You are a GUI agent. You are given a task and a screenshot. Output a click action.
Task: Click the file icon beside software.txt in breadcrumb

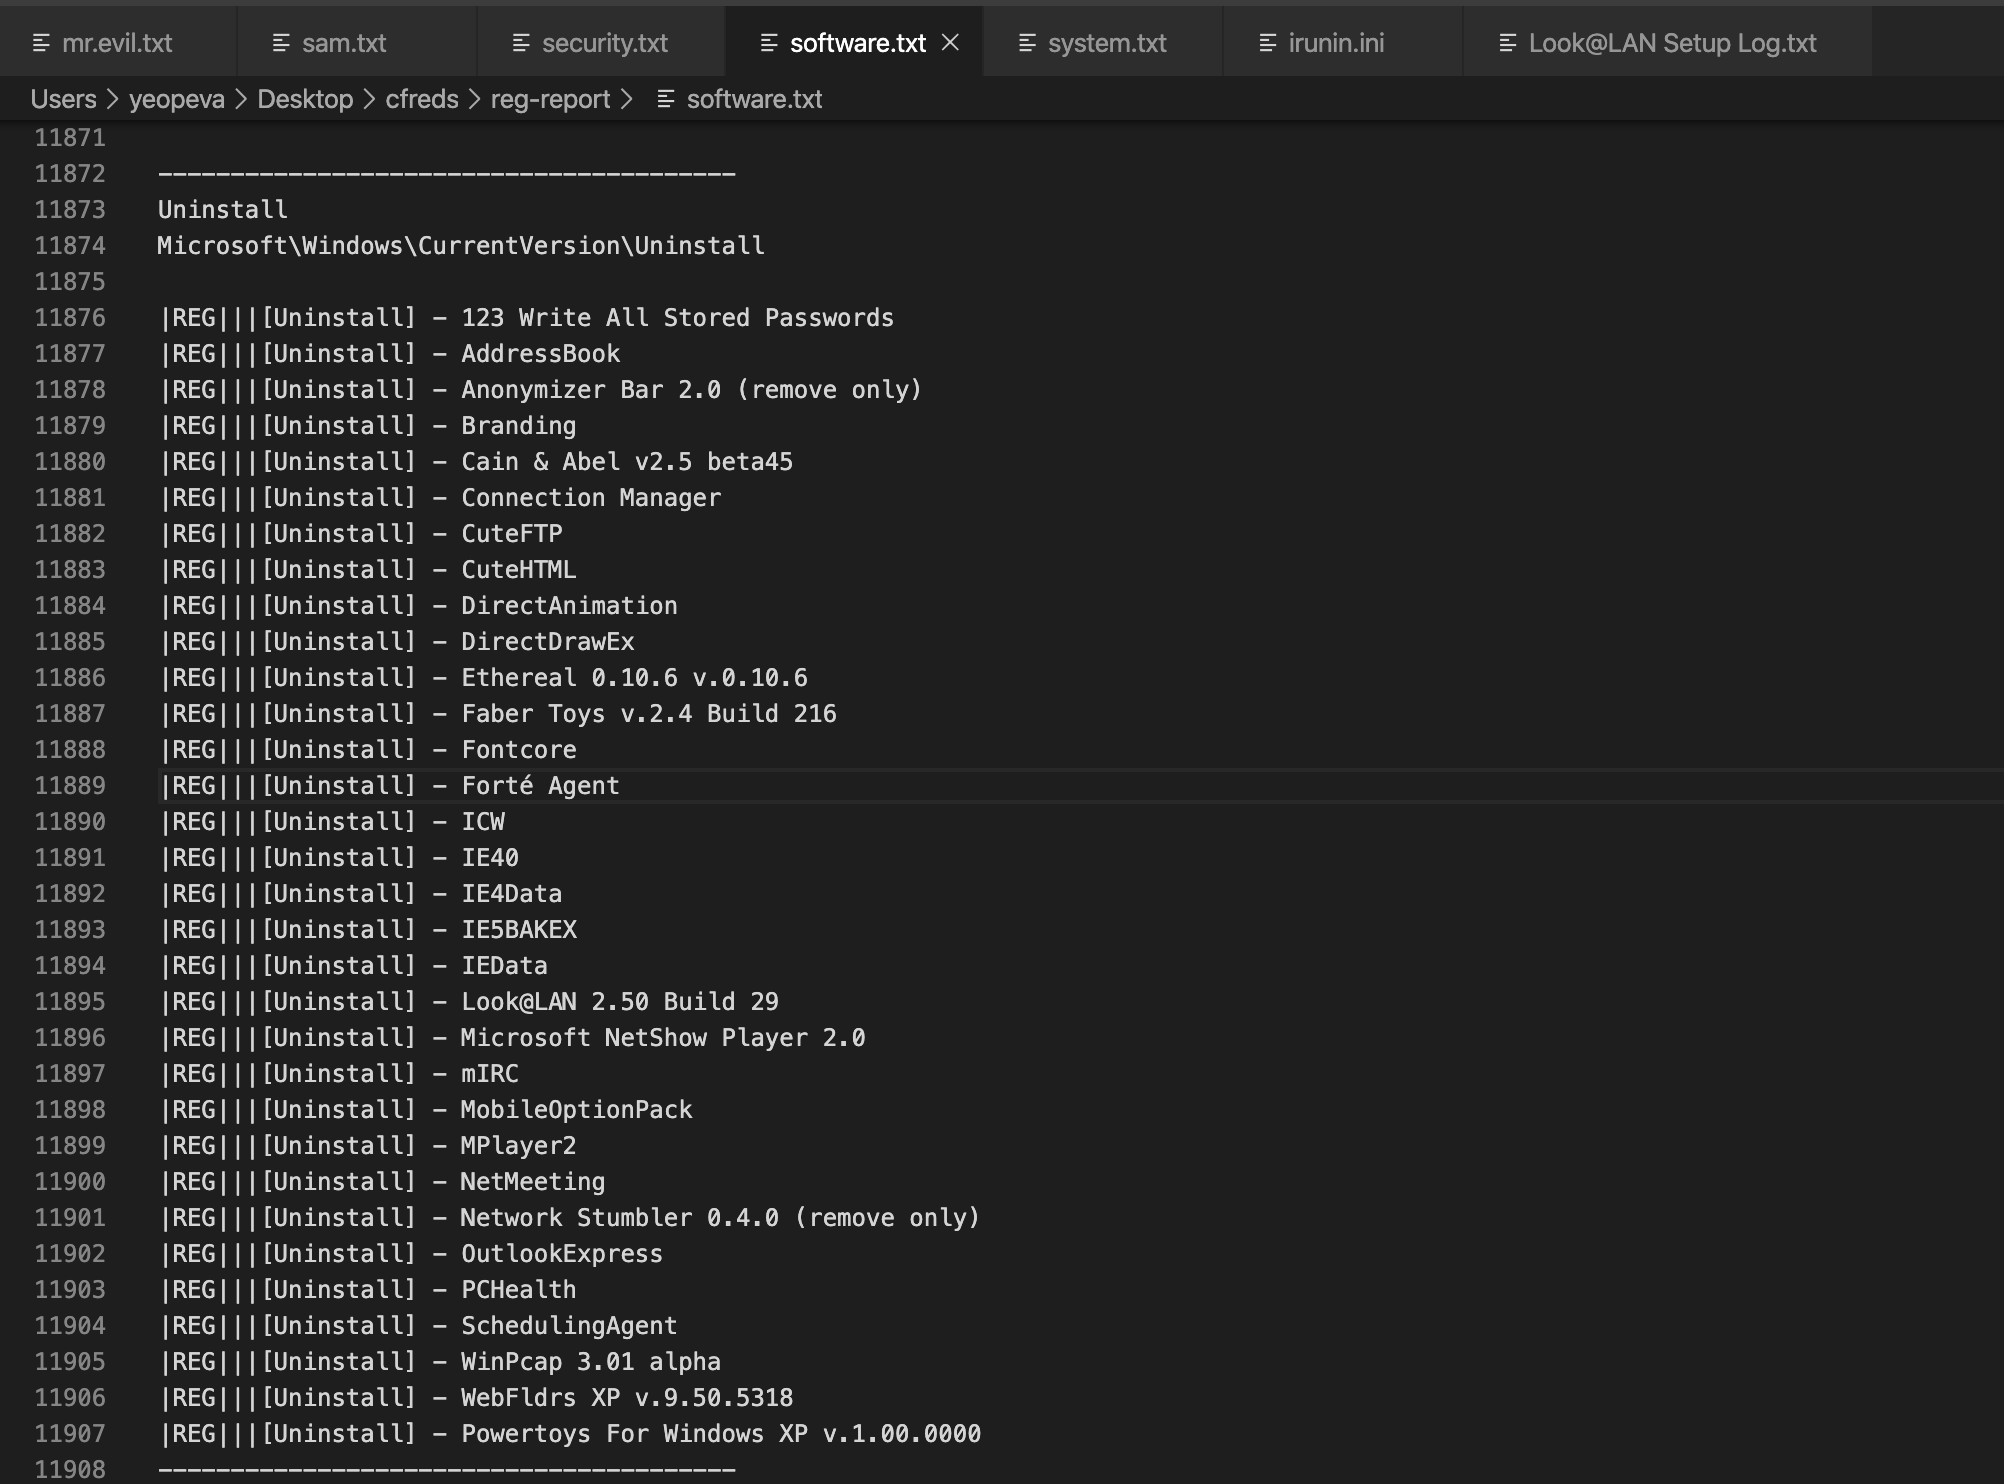(666, 100)
